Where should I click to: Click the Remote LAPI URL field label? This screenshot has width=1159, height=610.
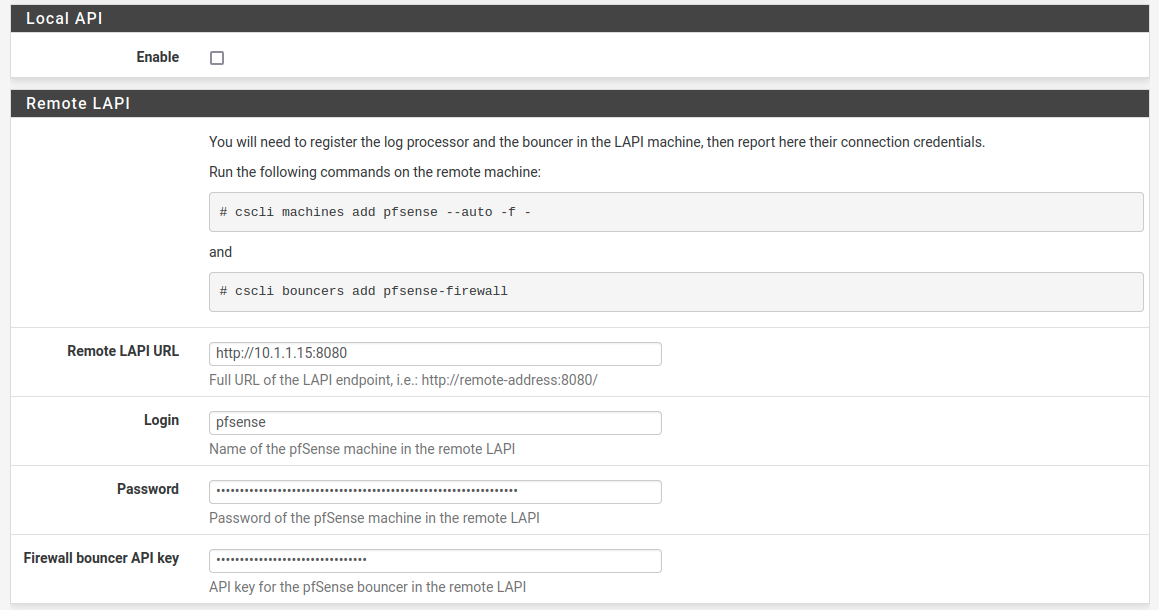click(122, 351)
